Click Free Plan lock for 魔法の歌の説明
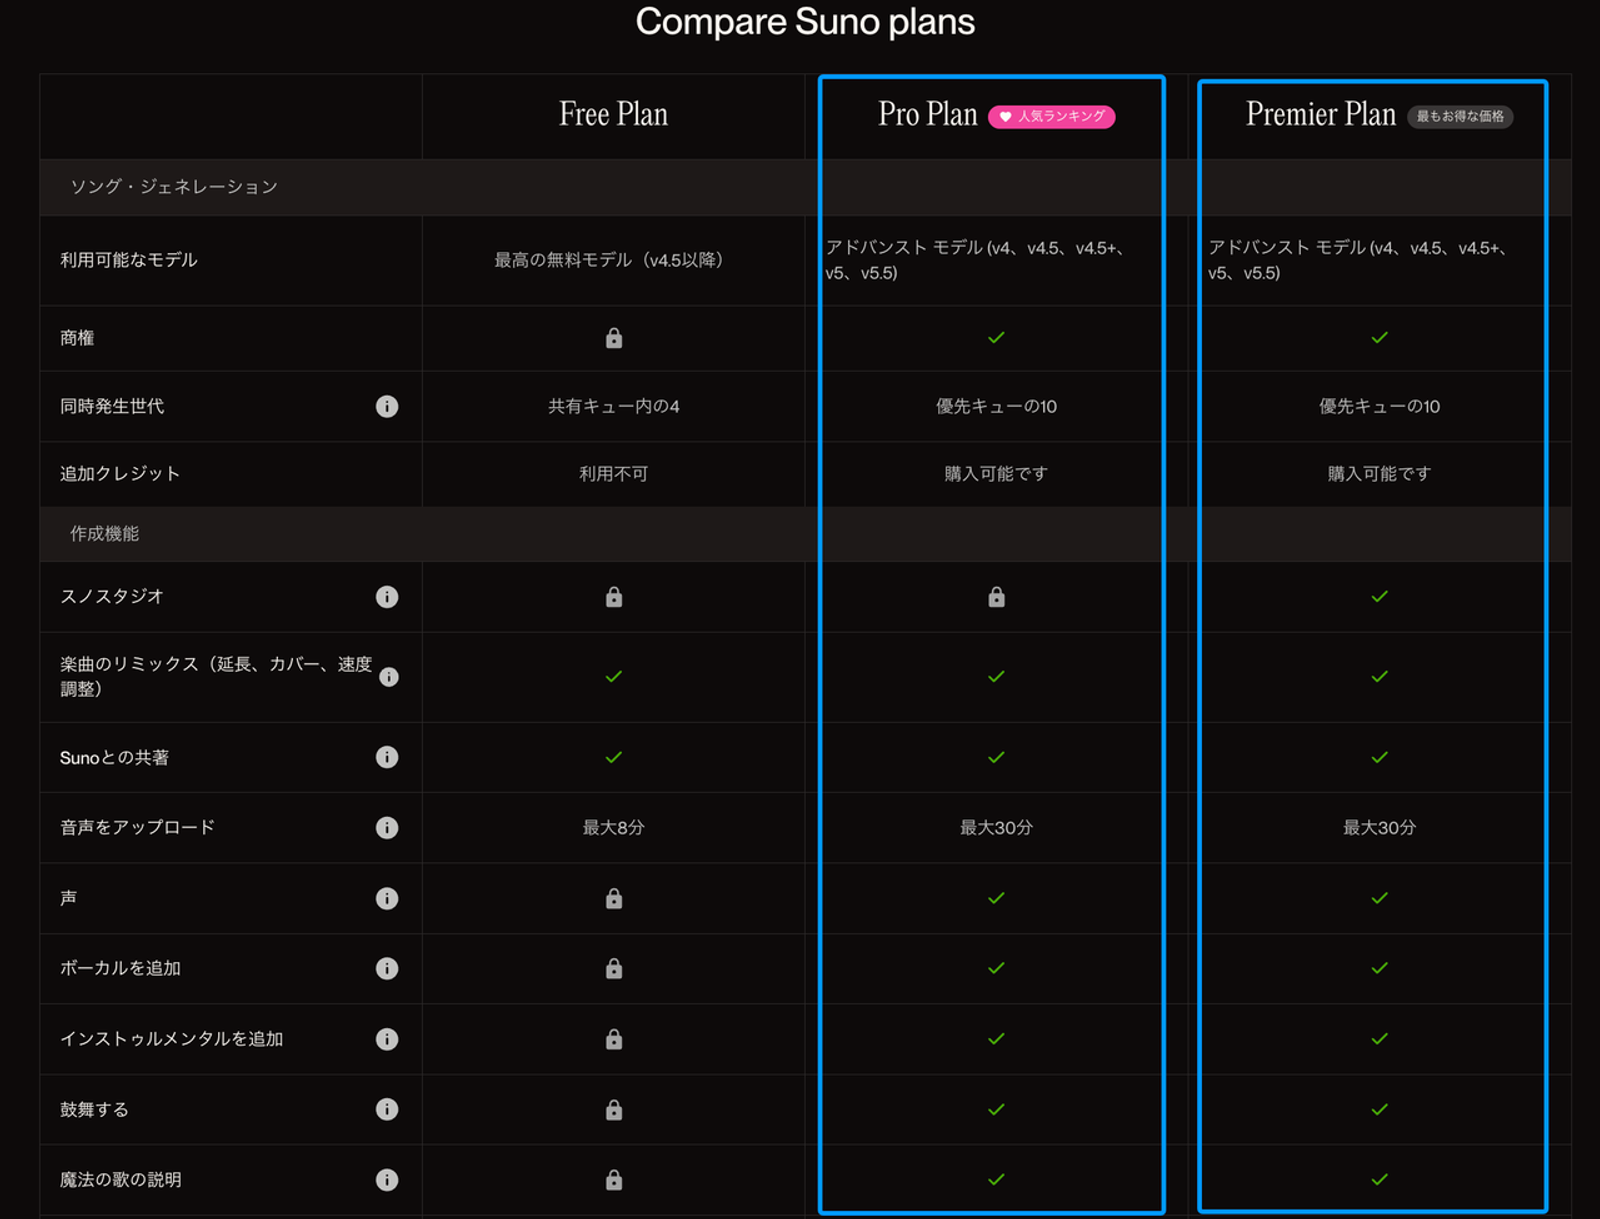 coord(614,1180)
